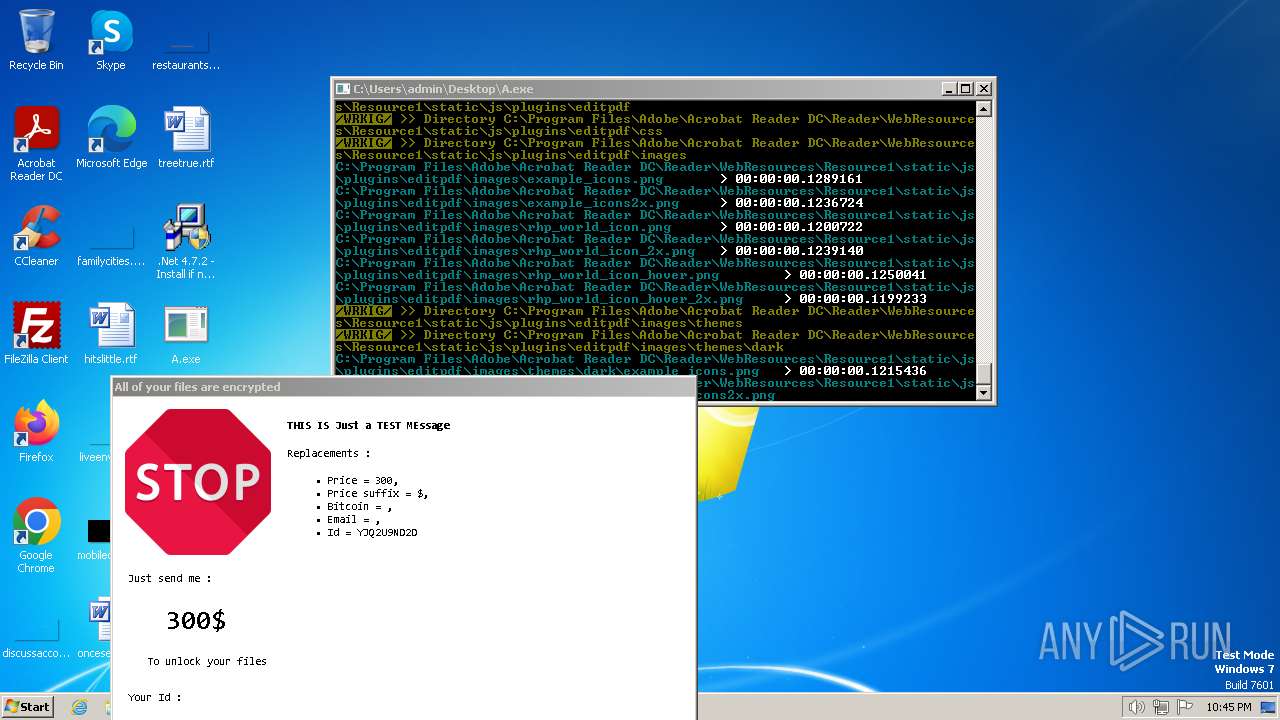Click 'To unlock your files' text
Image resolution: width=1280 pixels, height=720 pixels.
pyautogui.click(x=207, y=662)
